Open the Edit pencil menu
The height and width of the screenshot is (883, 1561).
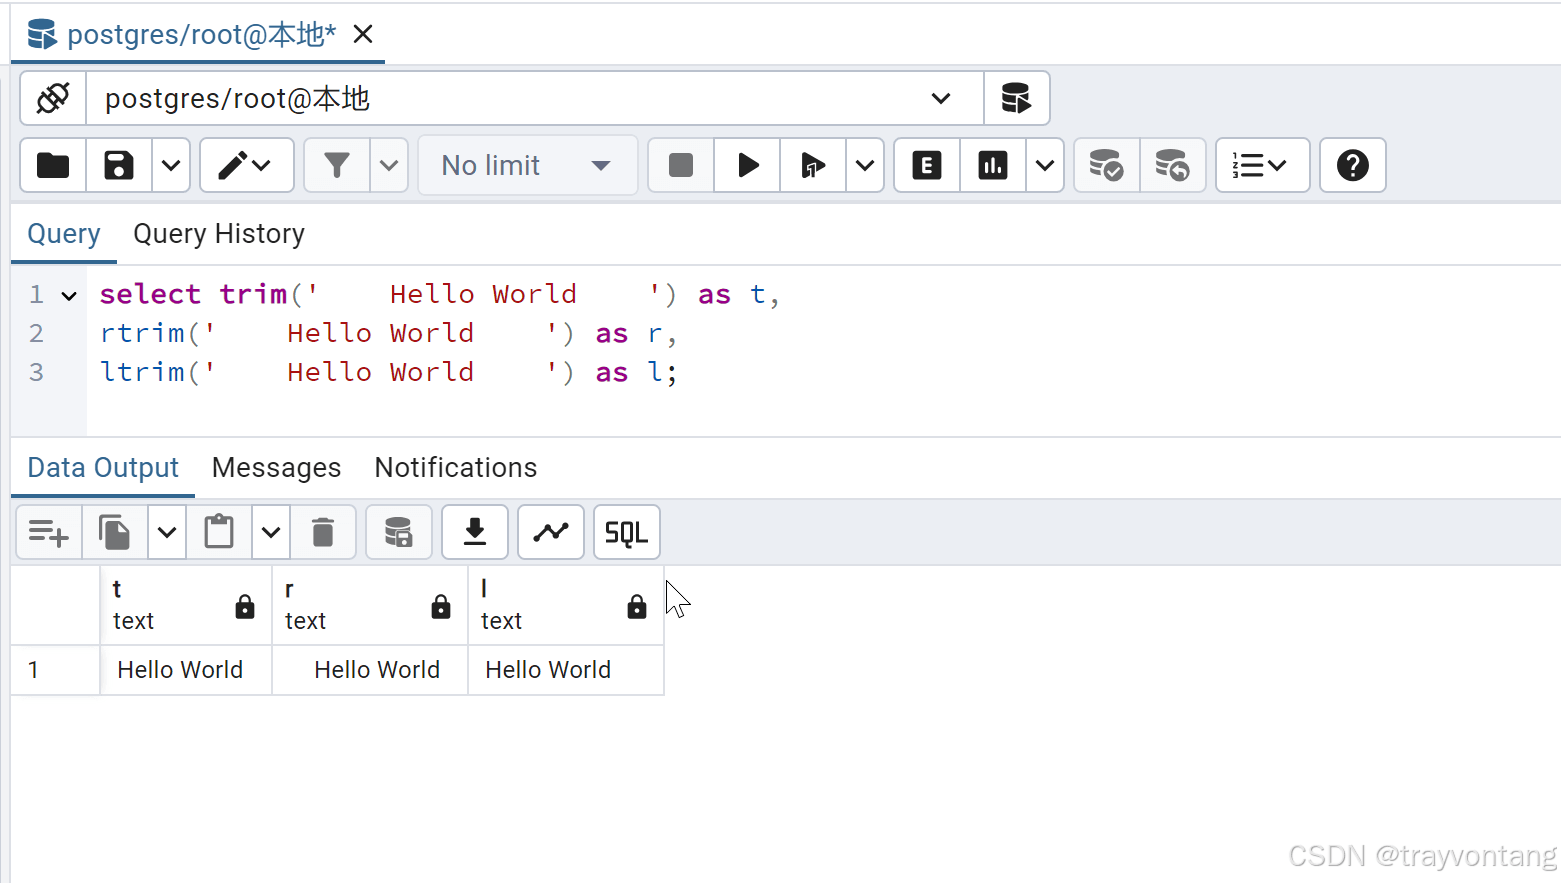click(246, 165)
